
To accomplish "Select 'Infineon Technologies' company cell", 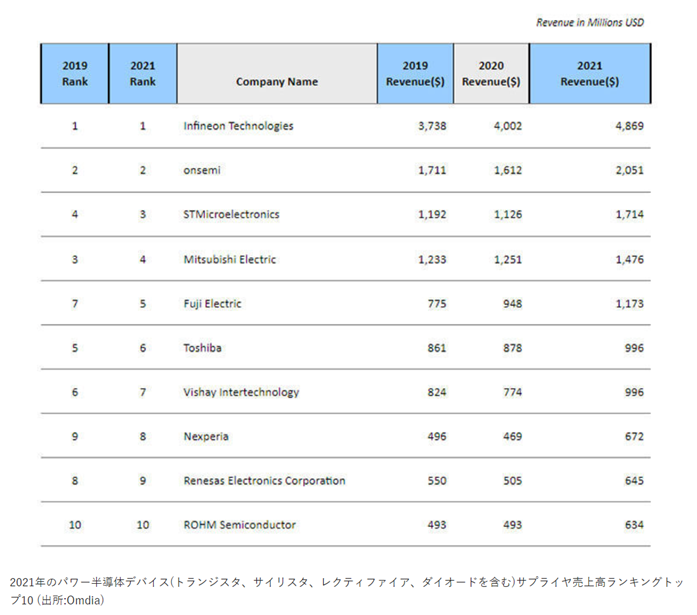I will coord(238,126).
